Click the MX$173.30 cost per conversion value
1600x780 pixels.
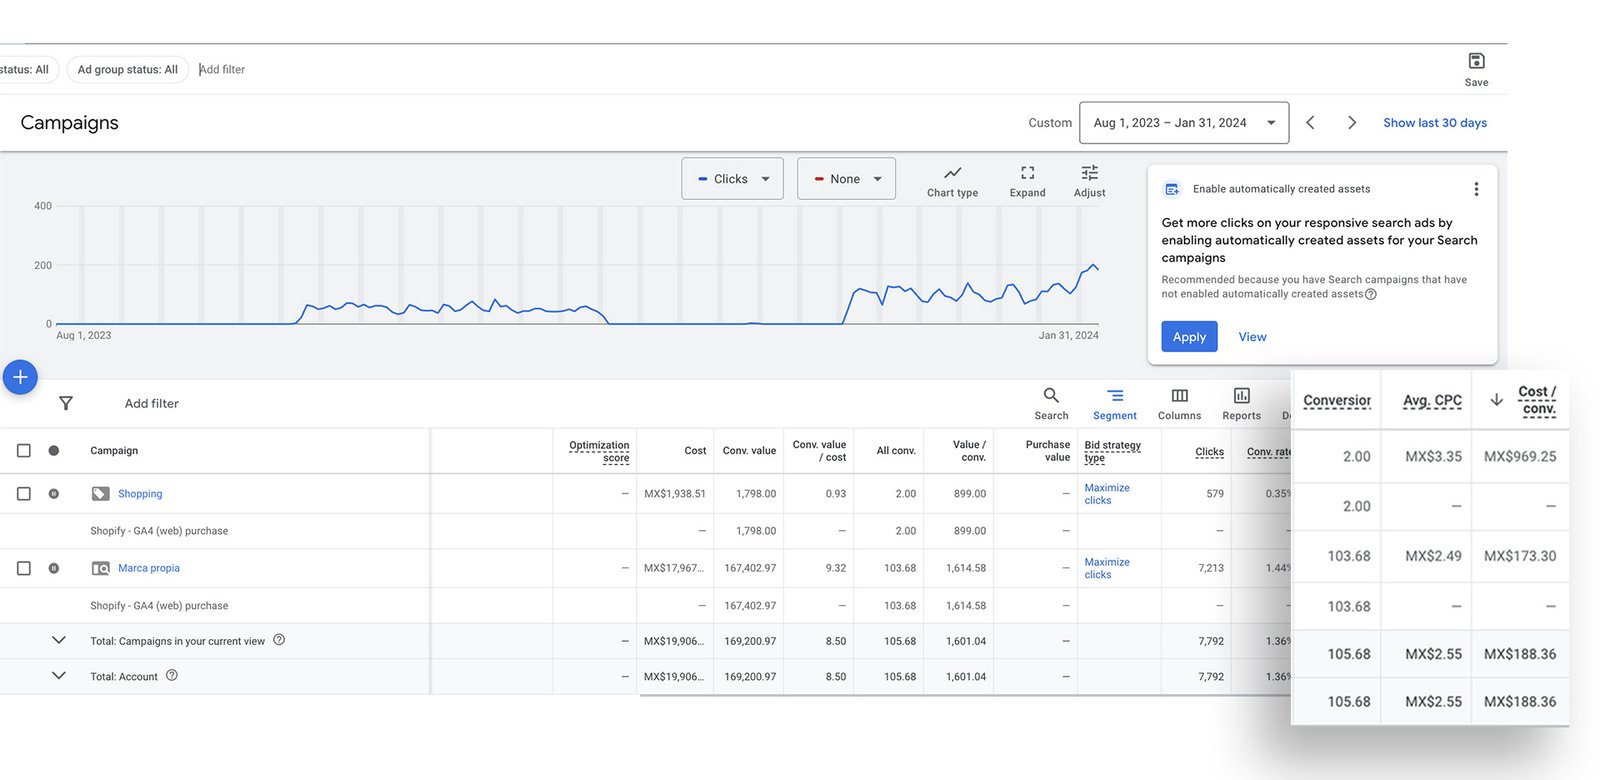1520,556
